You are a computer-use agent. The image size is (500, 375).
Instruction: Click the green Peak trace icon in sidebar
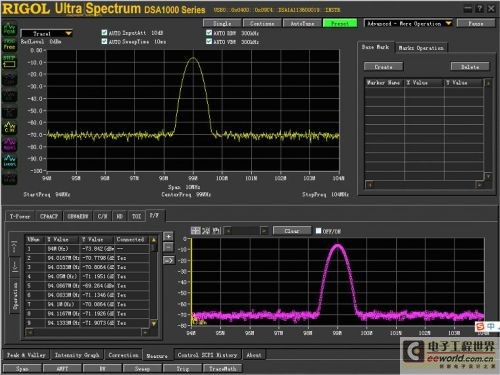coord(9,29)
